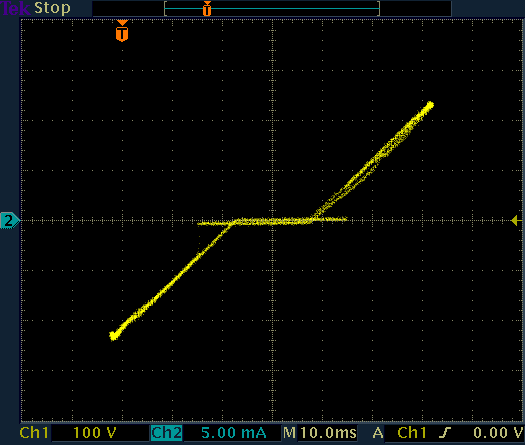Click the M timebase label
525x445 pixels.
click(289, 433)
